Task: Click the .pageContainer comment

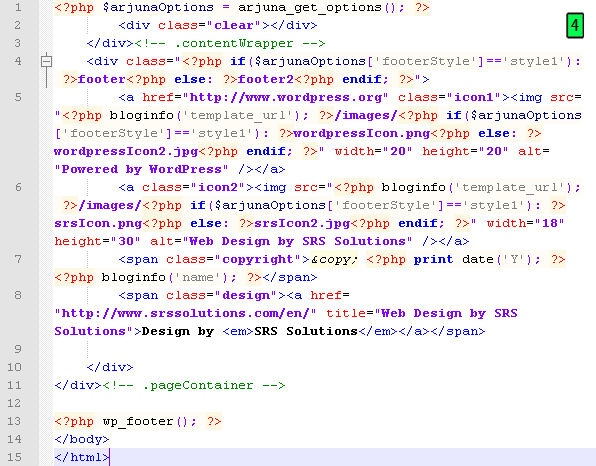Action: [193, 385]
